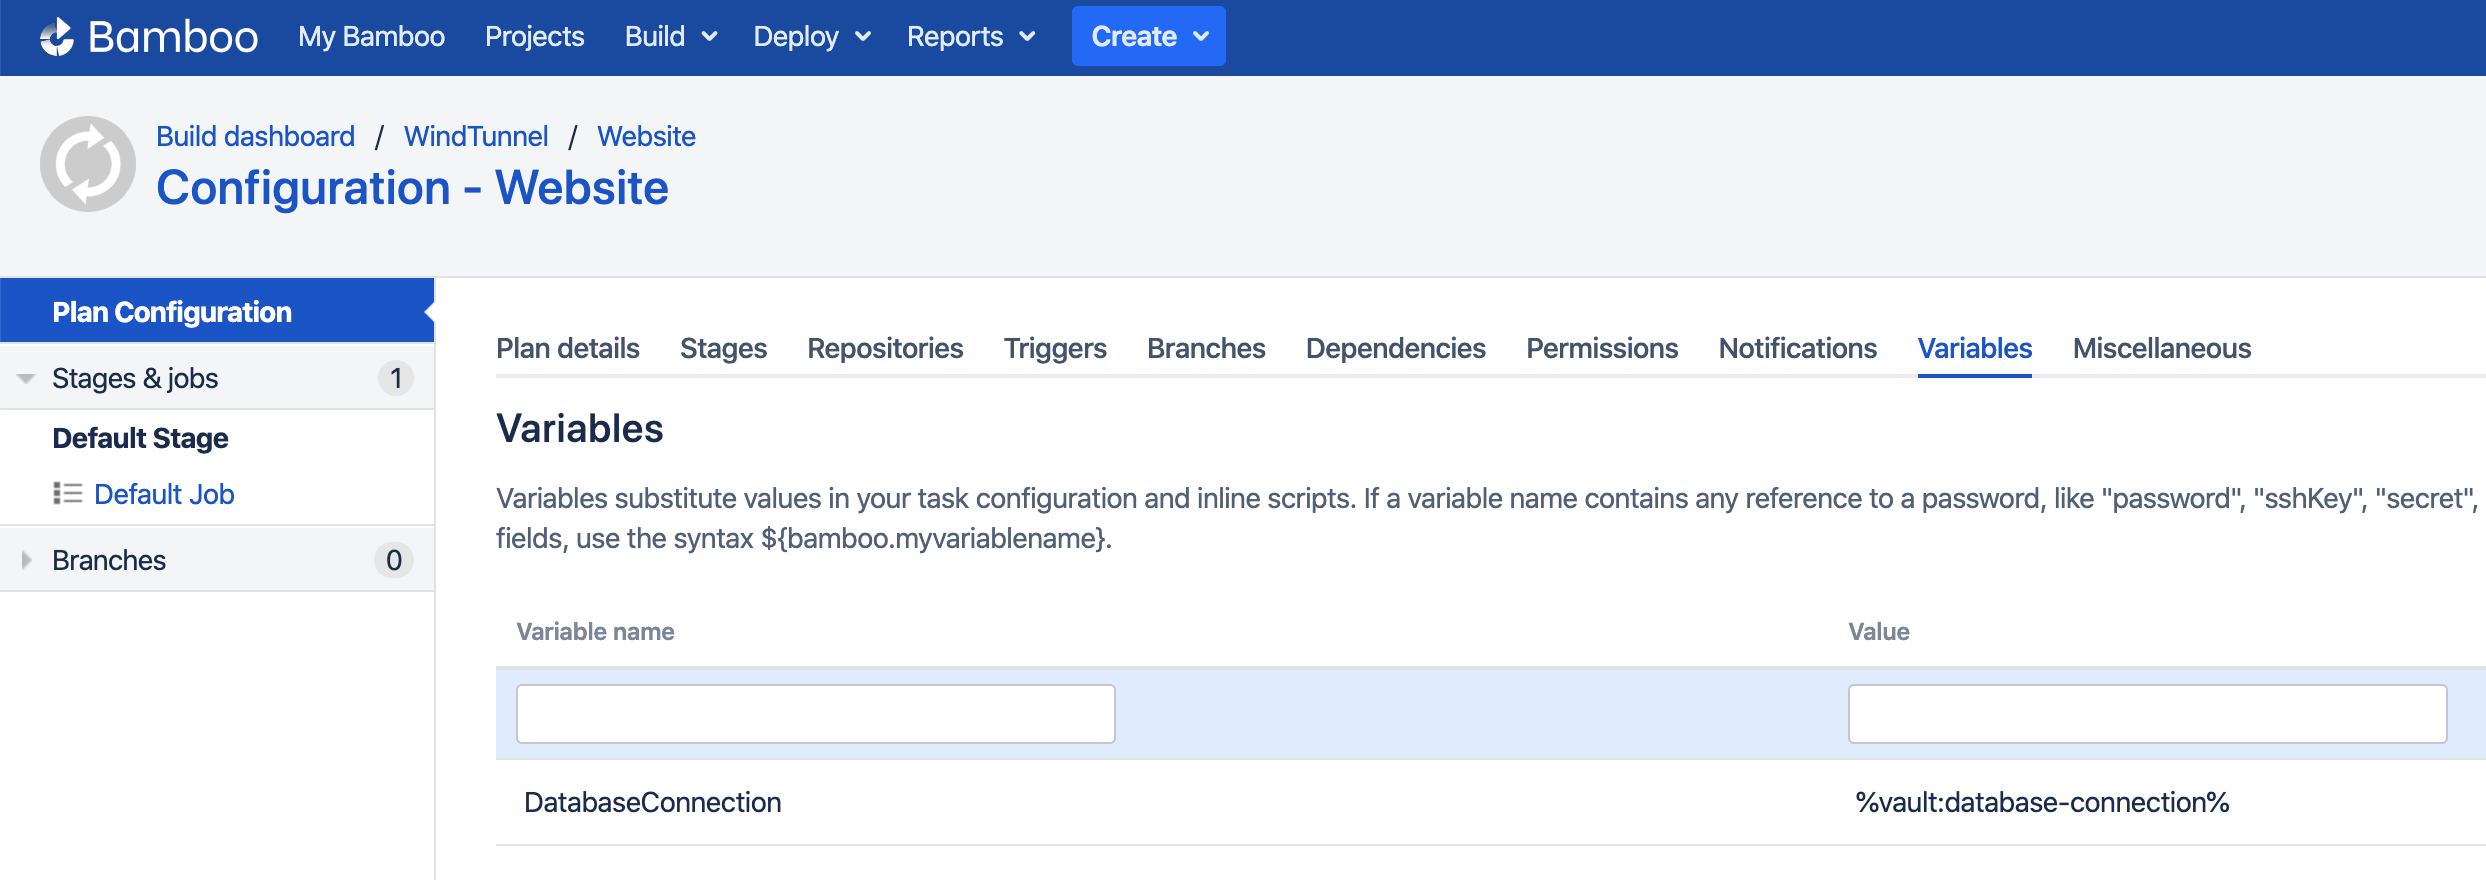Select the DatabaseConnection variable row

(1491, 802)
